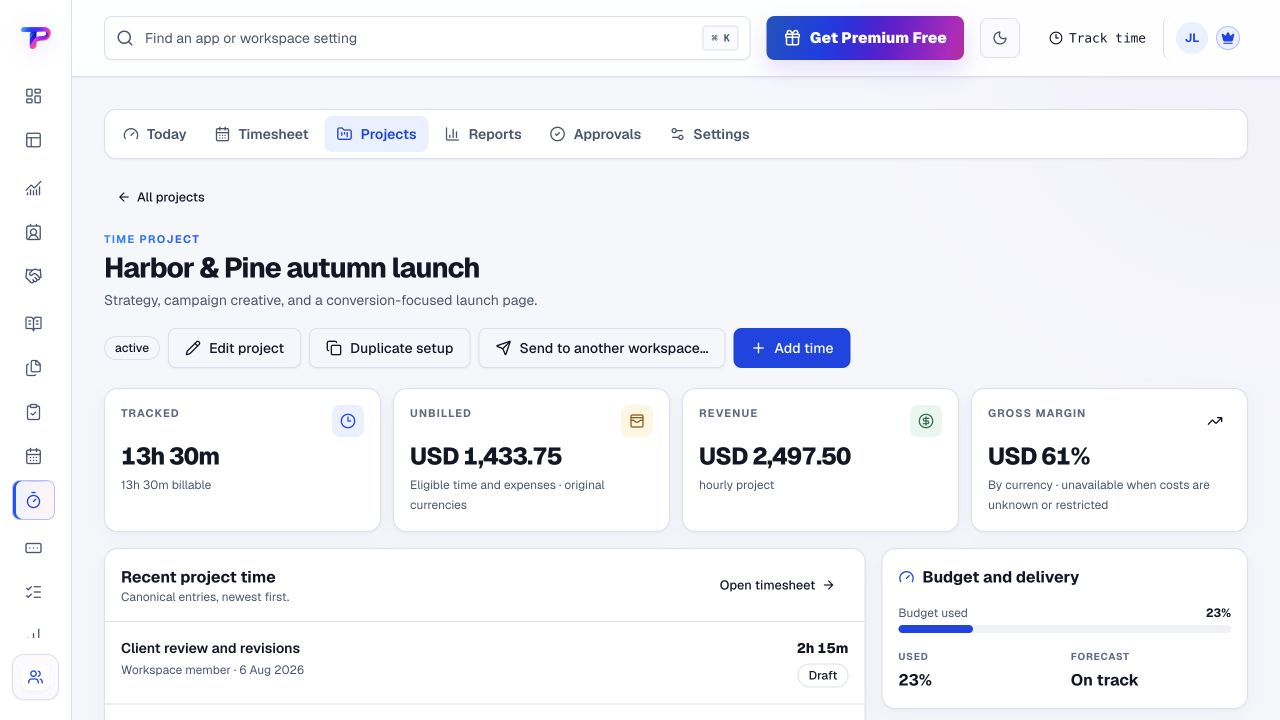
Task: Select the stopwatch time tracking sidebar icon
Action: [33, 500]
